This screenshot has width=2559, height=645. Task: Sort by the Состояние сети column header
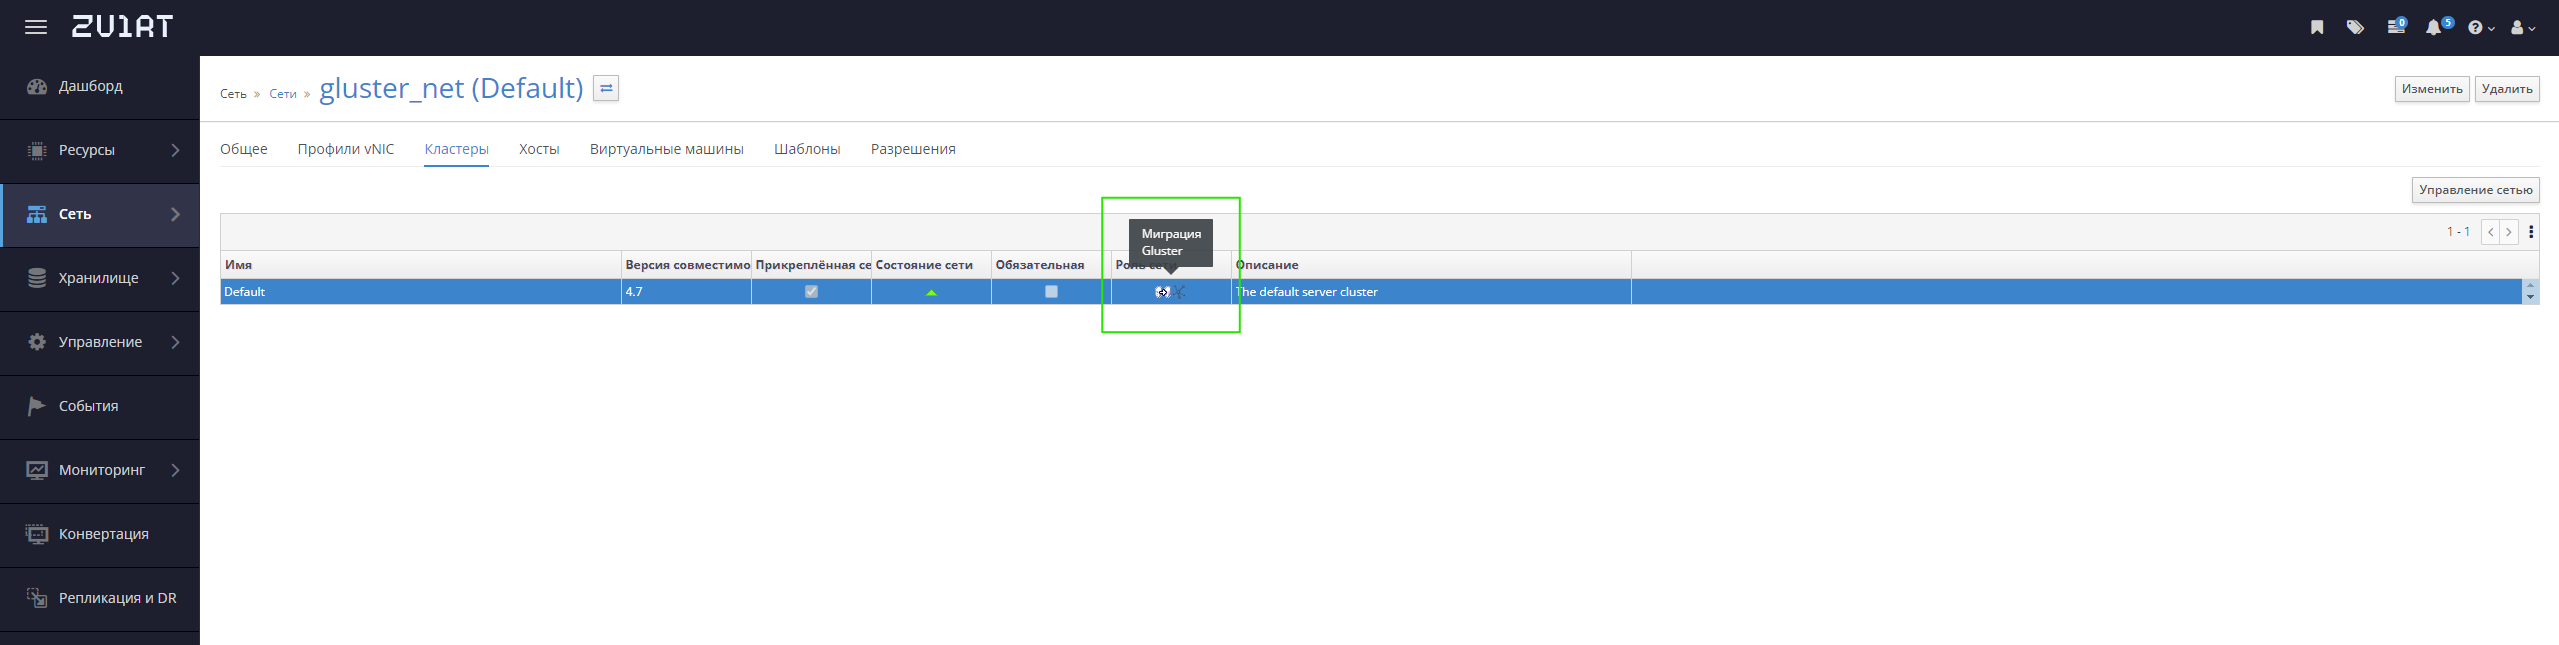point(931,265)
